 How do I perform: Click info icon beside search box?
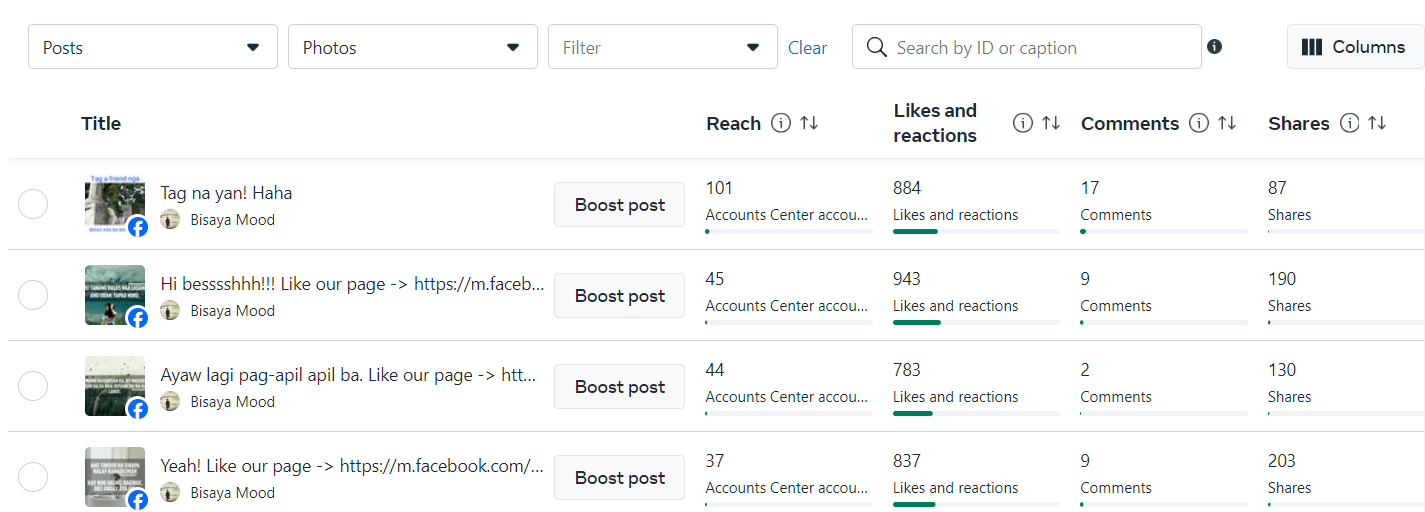[1214, 47]
